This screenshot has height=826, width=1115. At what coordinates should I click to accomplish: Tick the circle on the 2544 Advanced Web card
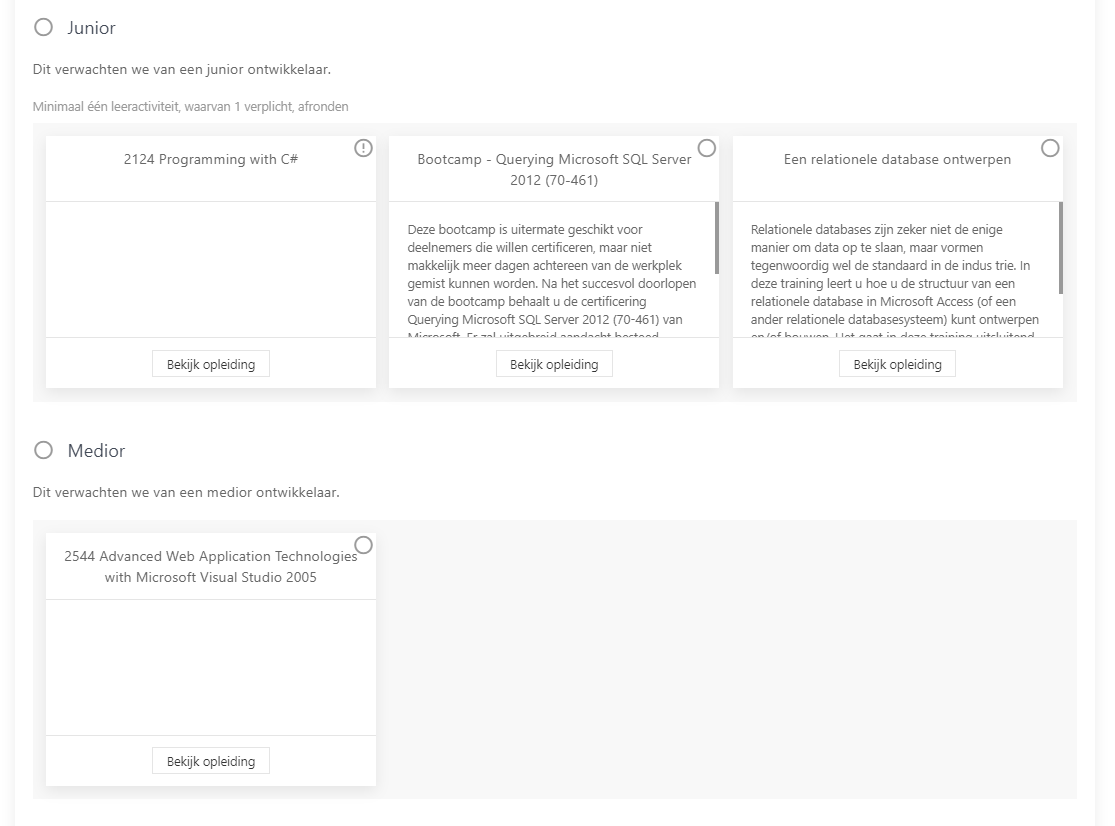coord(363,545)
